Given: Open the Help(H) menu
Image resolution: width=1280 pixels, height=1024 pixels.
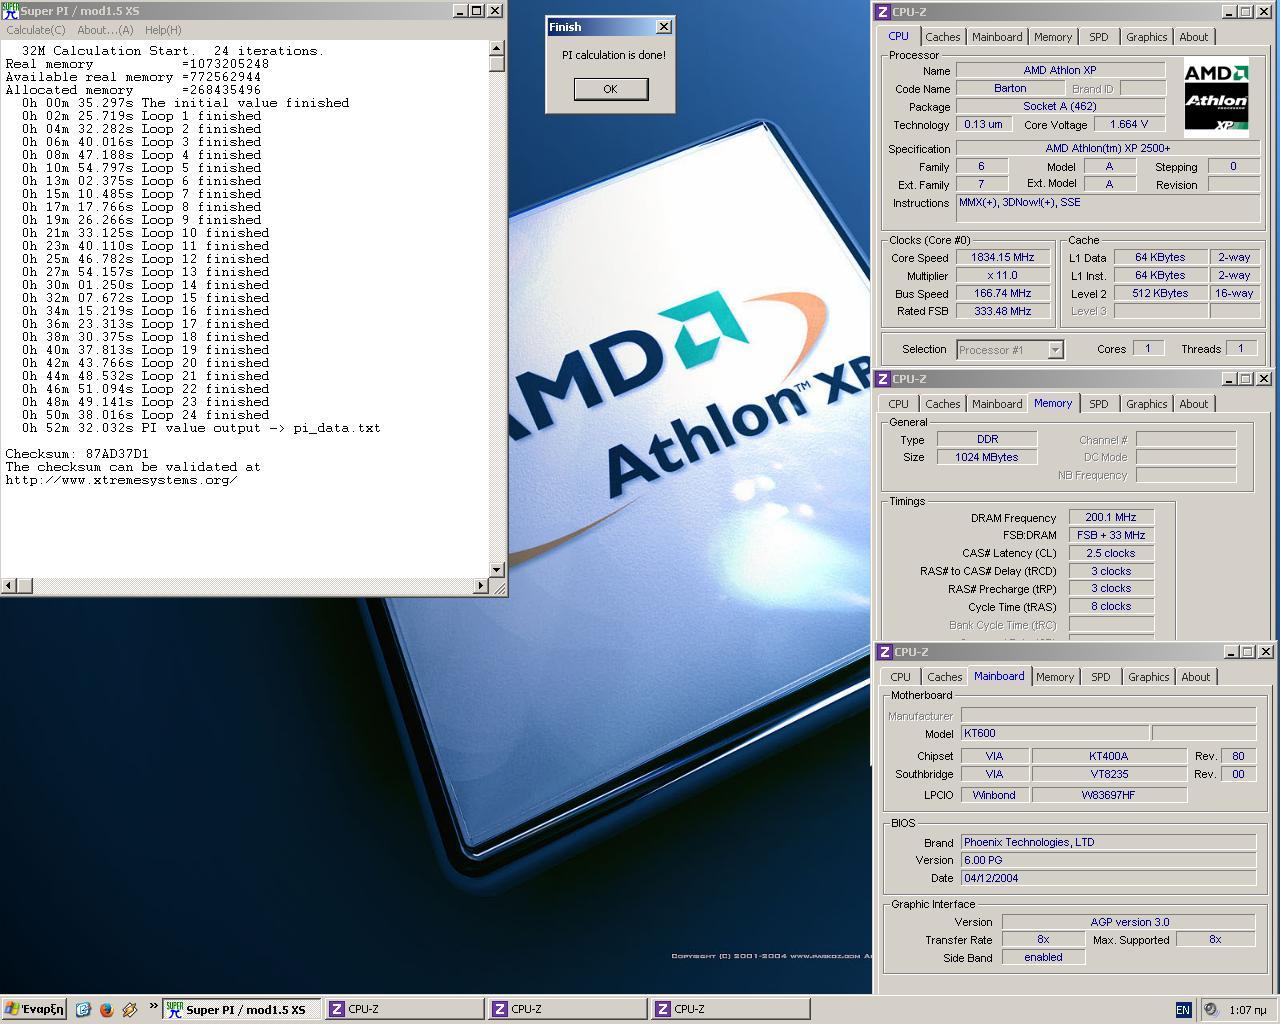Looking at the screenshot, I should pos(163,30).
